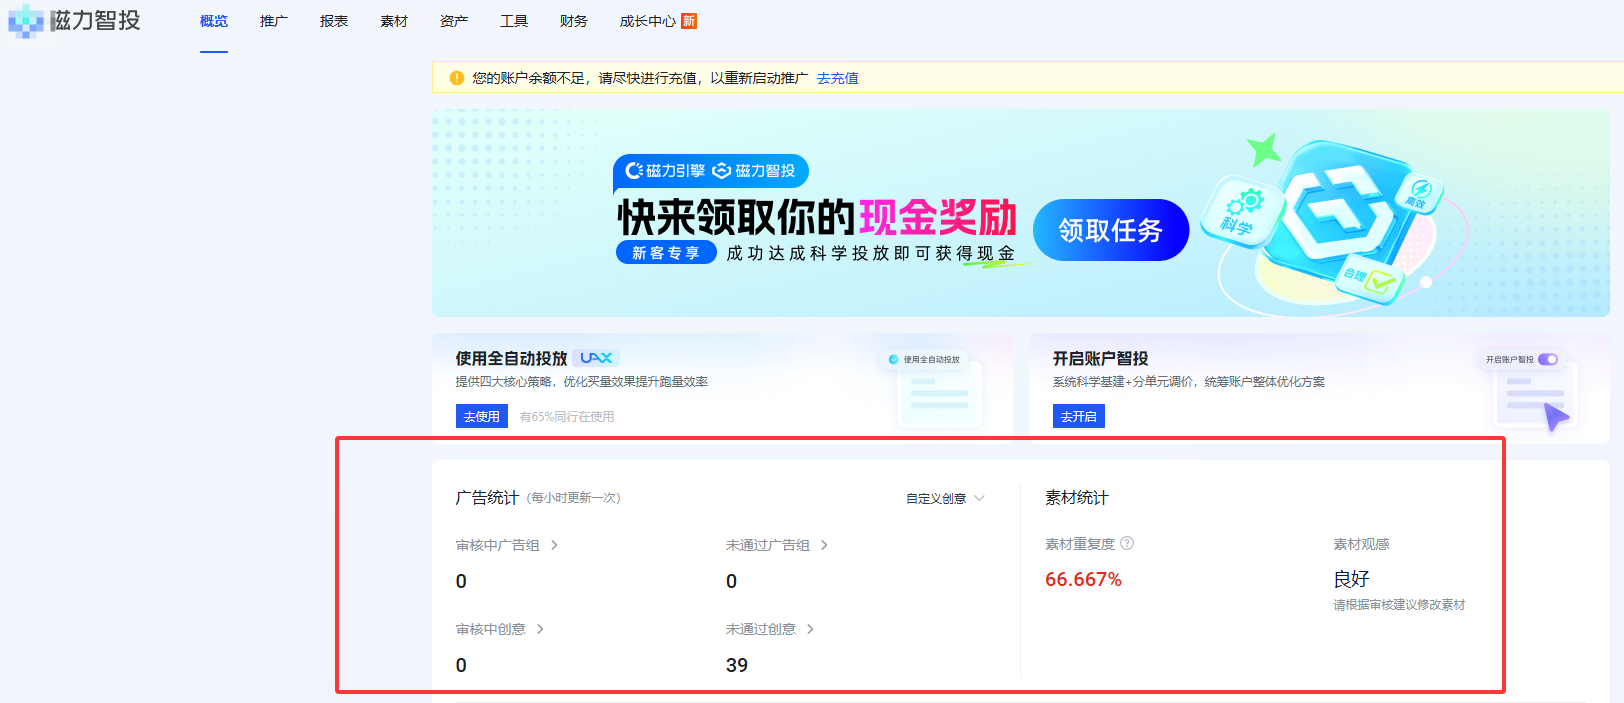Click the 使用全自动投放 card title

tap(511, 358)
